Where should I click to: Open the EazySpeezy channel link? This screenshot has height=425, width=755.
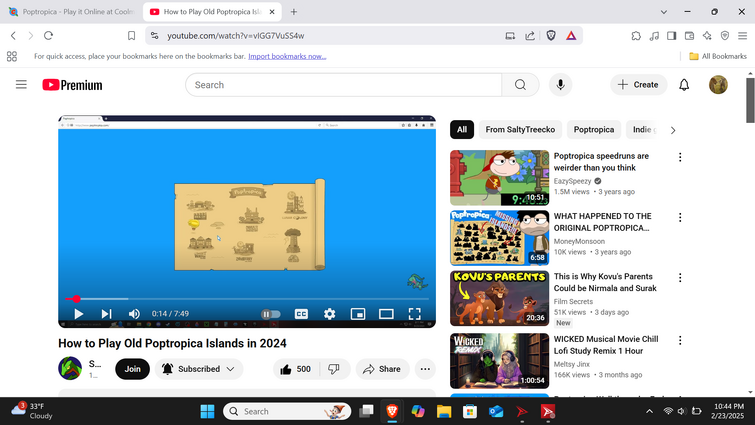572,181
